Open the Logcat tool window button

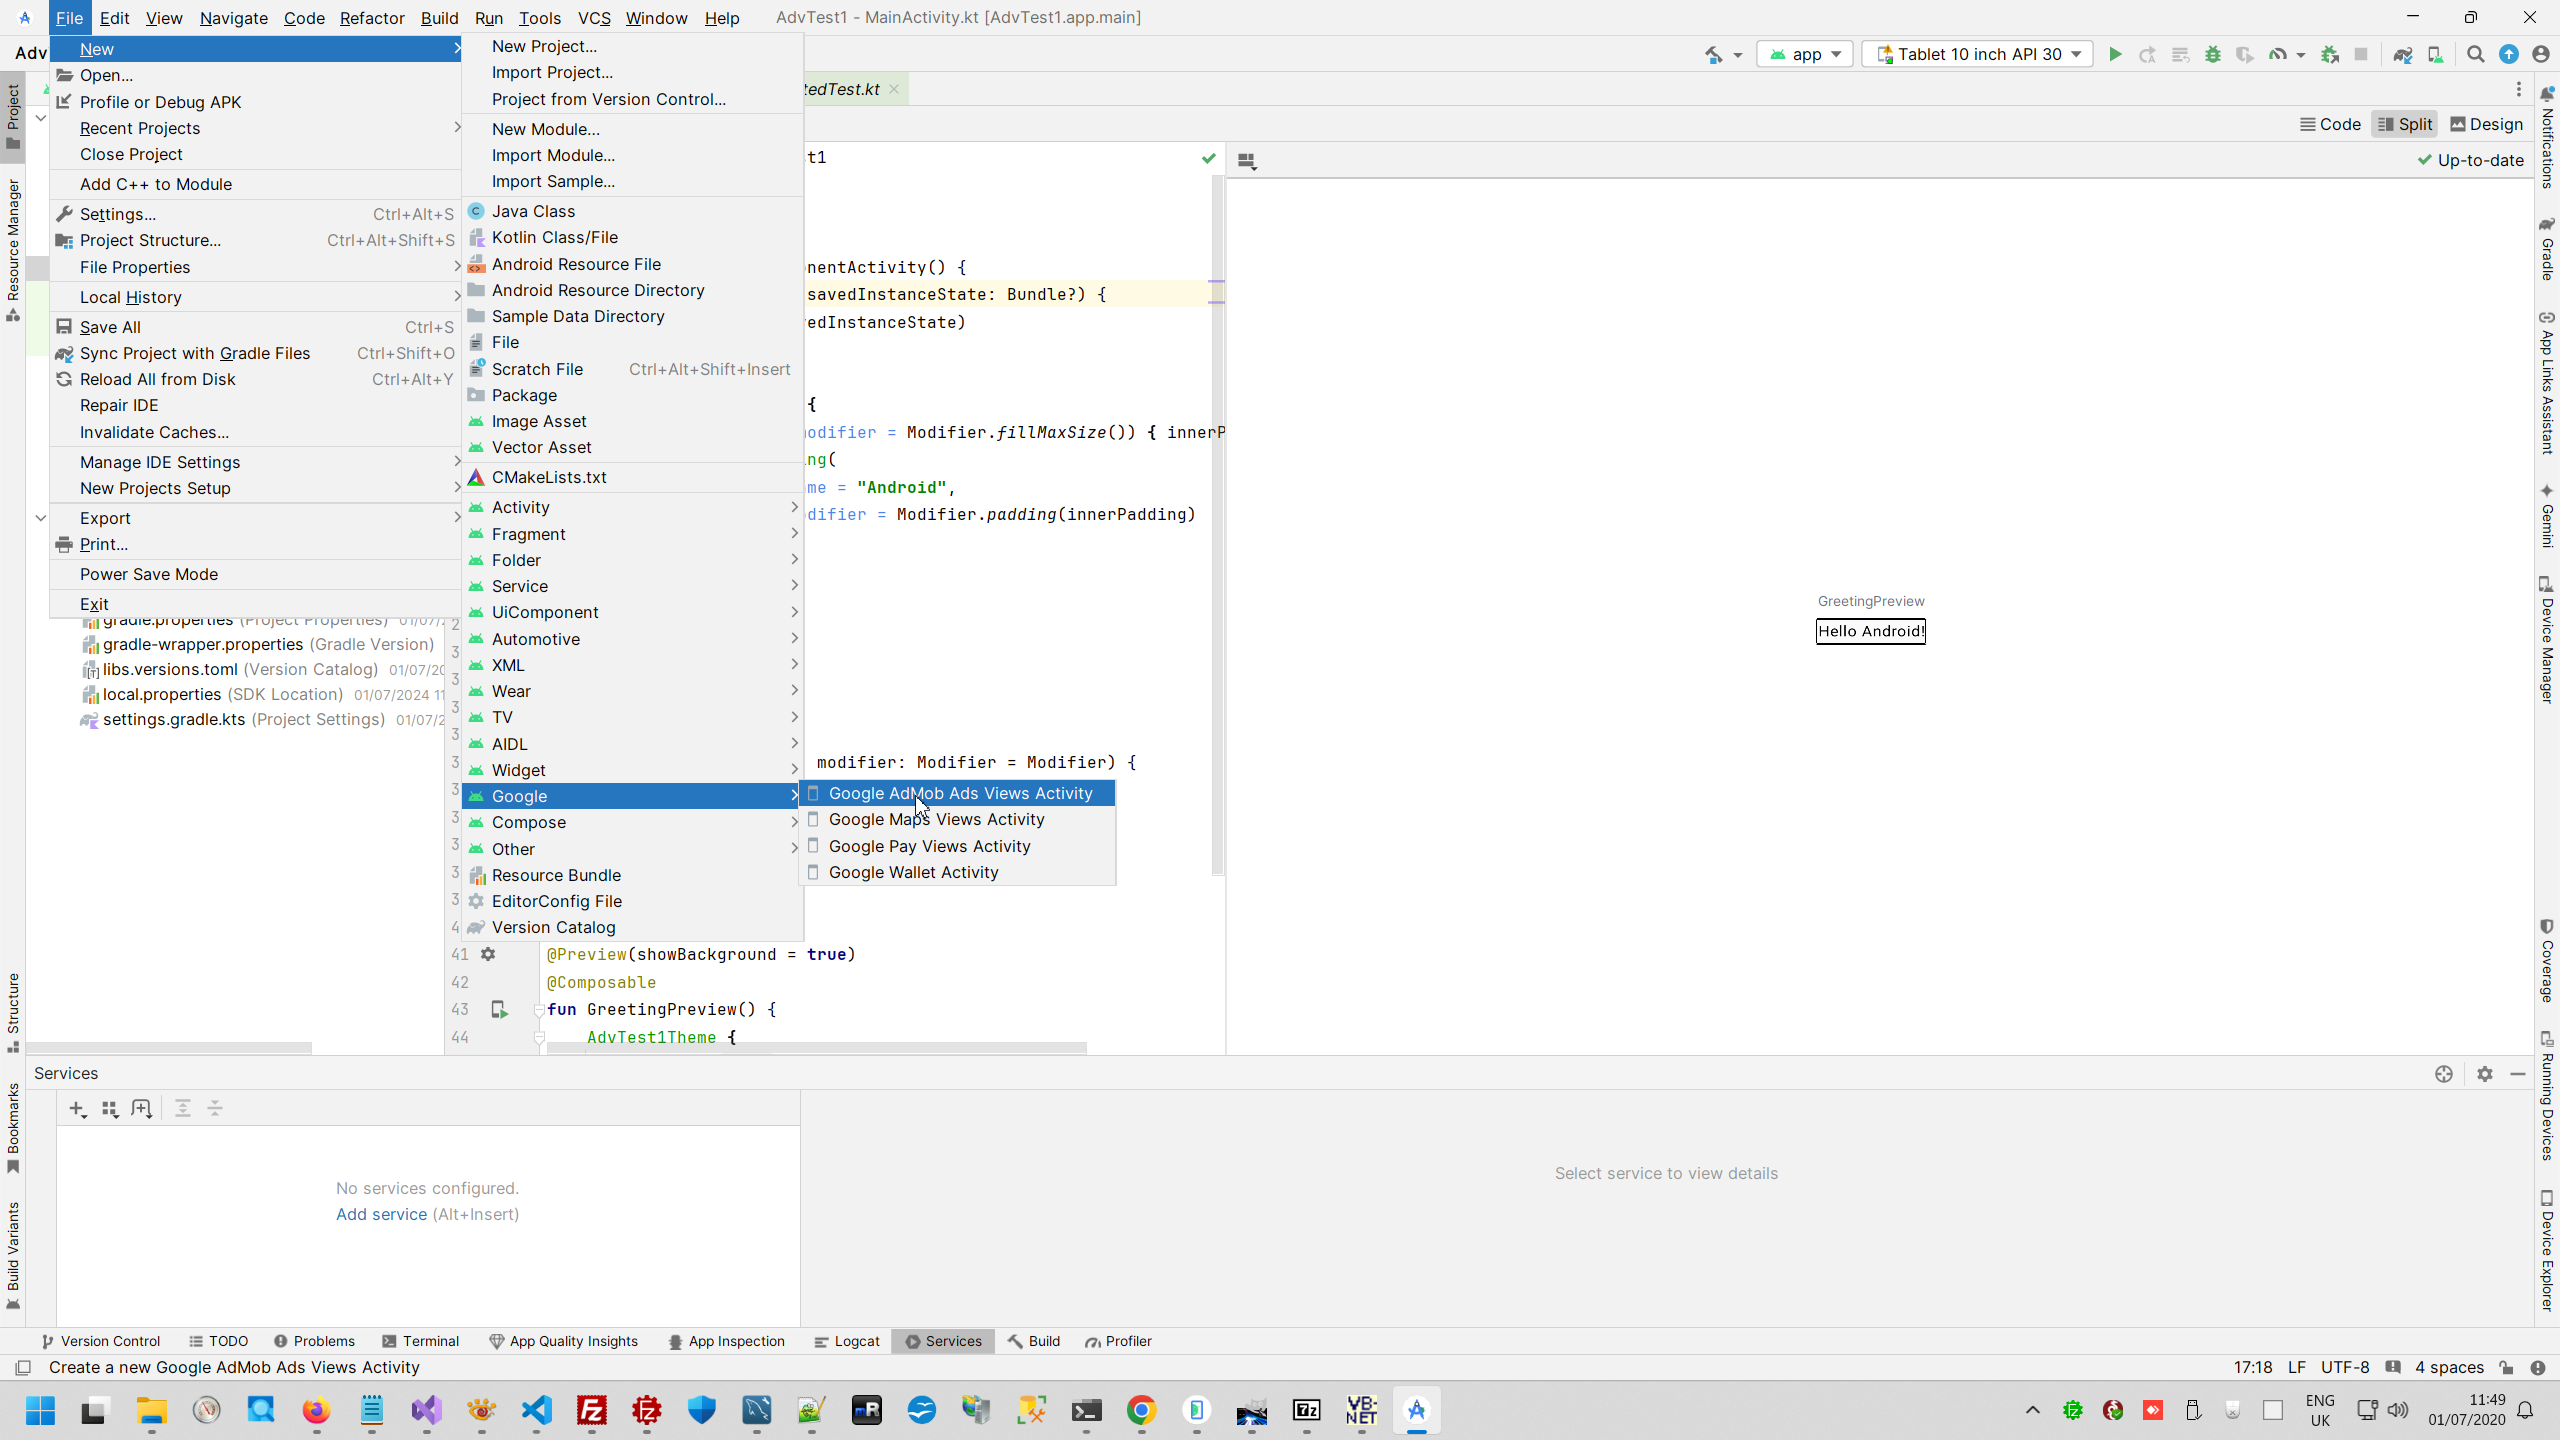pyautogui.click(x=847, y=1341)
